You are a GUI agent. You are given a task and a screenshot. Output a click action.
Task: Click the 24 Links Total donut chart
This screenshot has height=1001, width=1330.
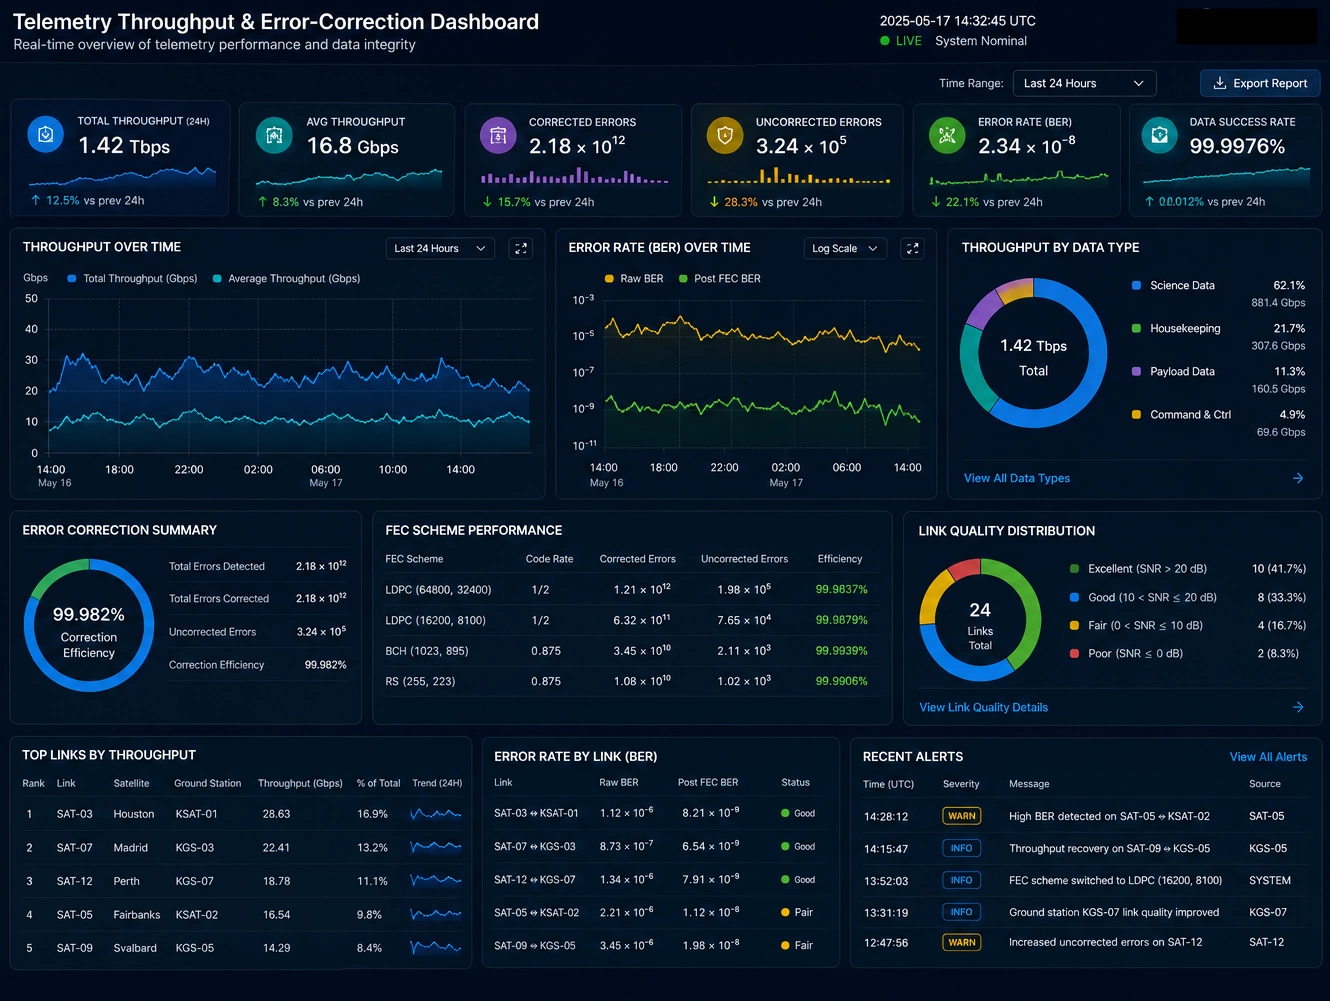pos(980,620)
